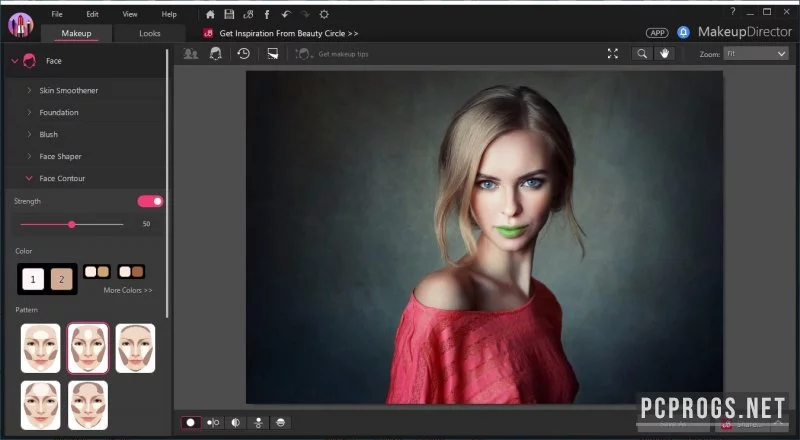Click the Save disk icon
Screen dimensions: 800x440
coord(229,14)
